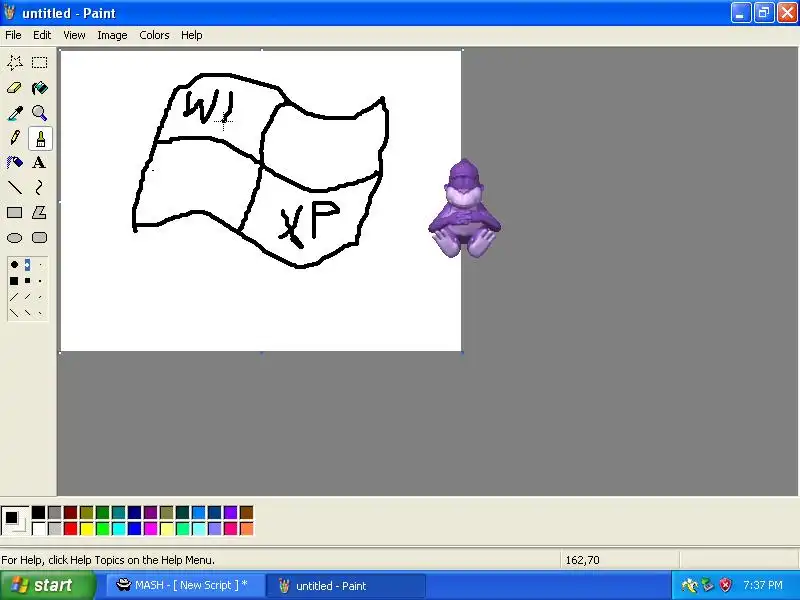This screenshot has height=600, width=800.
Task: Choose the large backslash brush shape
Action: [x=14, y=313]
